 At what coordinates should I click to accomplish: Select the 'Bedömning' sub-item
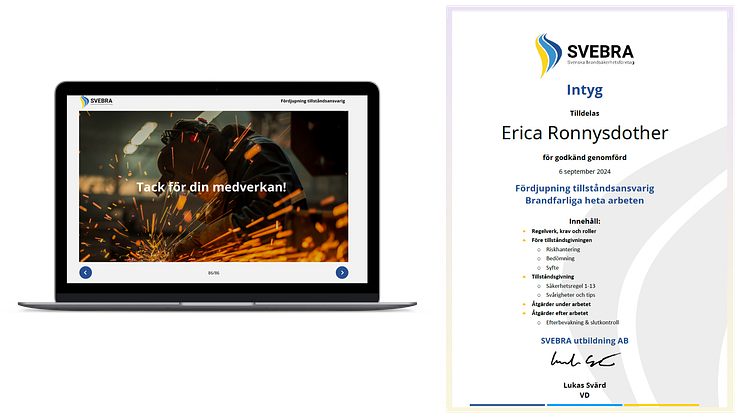(560, 258)
